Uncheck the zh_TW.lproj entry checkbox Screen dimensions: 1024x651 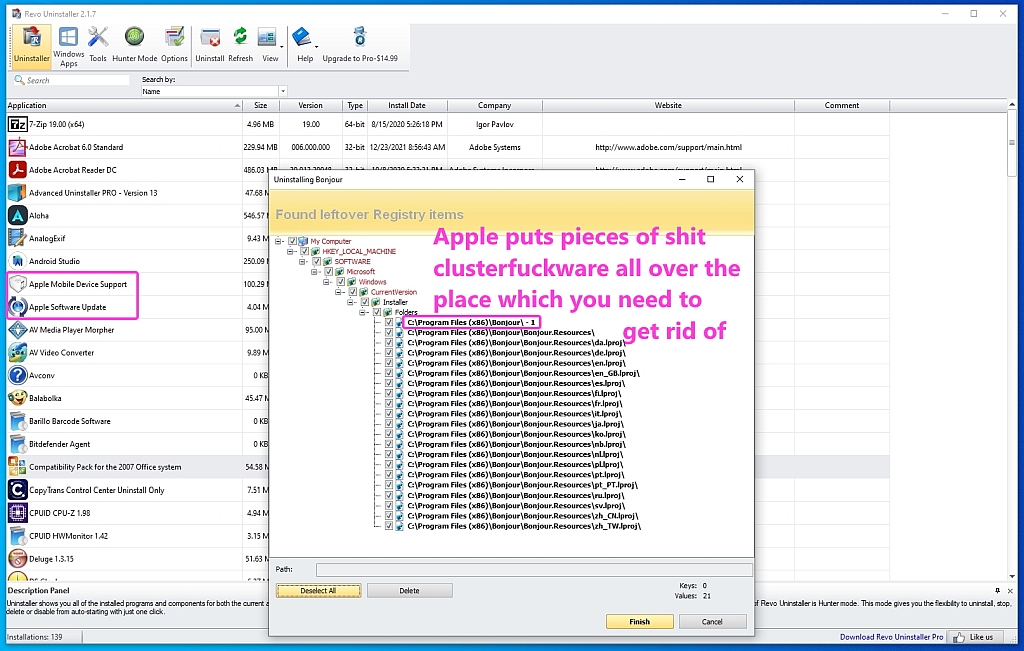tap(389, 526)
